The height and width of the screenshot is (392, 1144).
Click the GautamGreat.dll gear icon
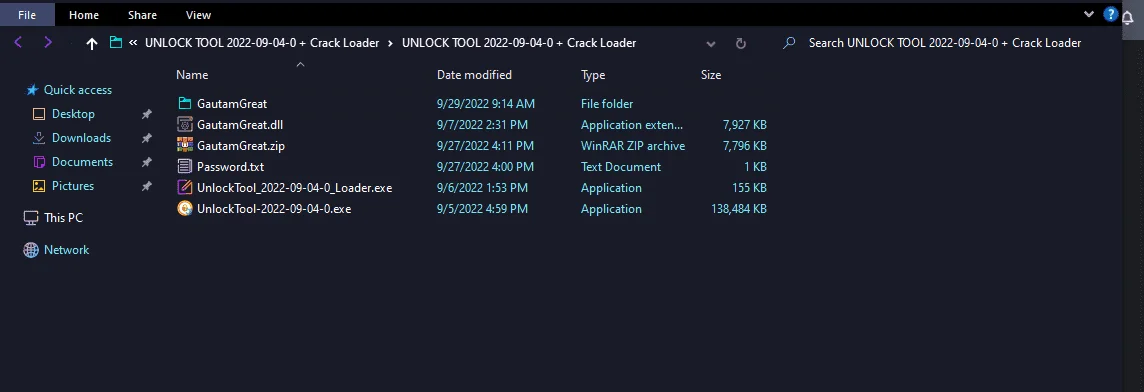click(185, 125)
